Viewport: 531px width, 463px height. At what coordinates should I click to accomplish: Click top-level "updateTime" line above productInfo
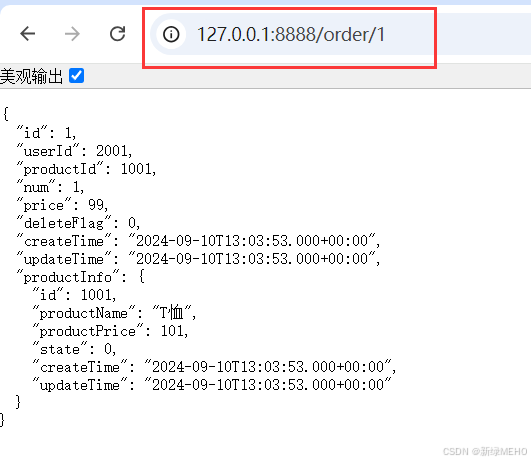pos(198,259)
